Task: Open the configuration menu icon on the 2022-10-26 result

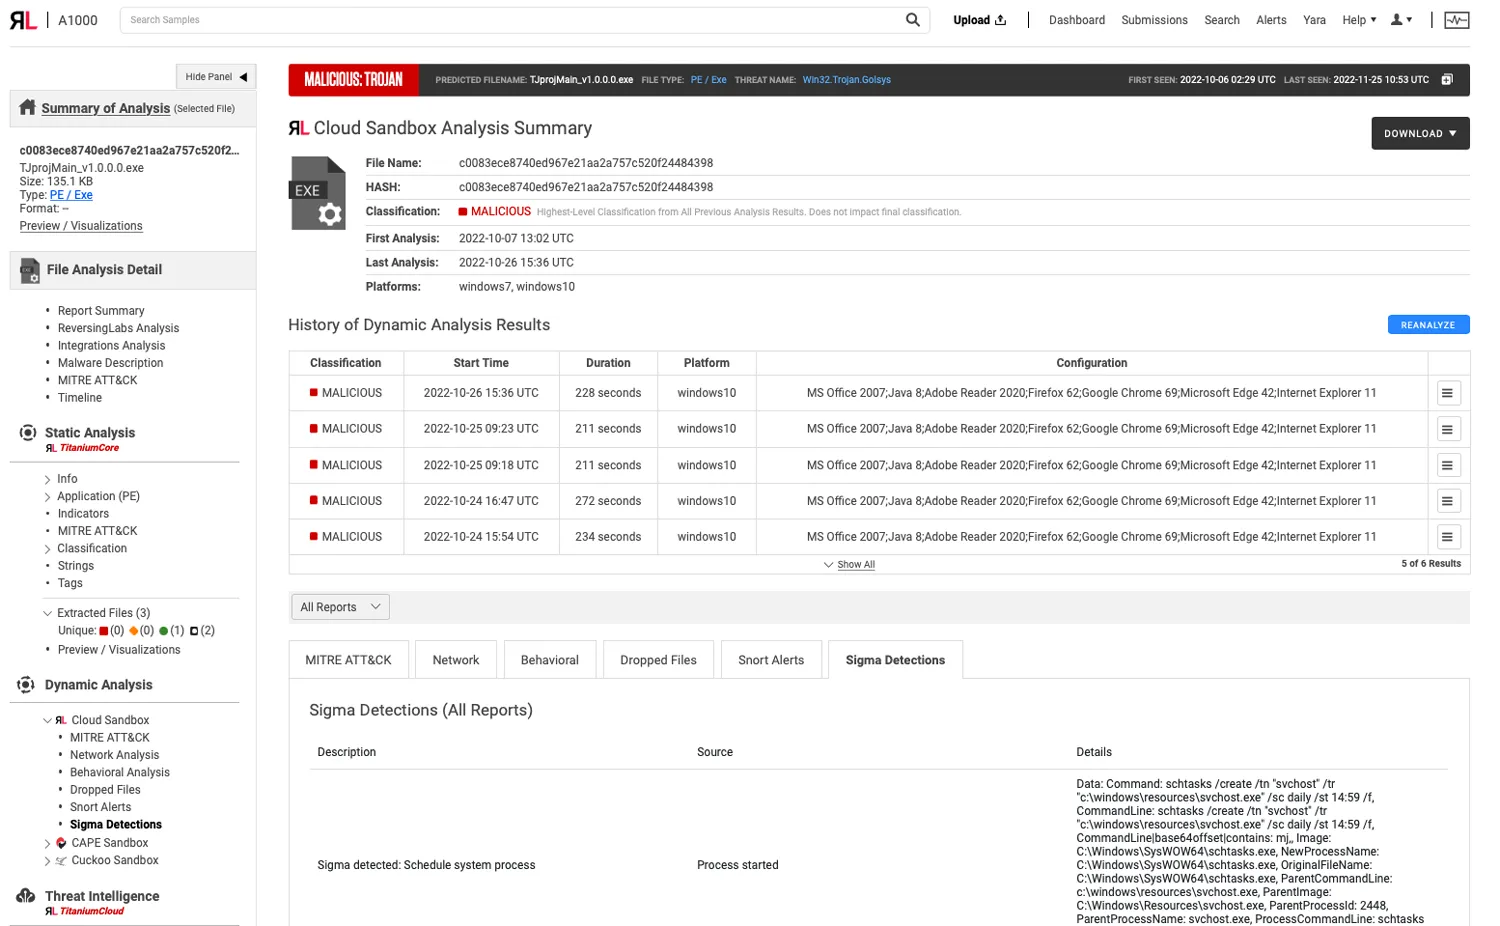Action: point(1447,392)
